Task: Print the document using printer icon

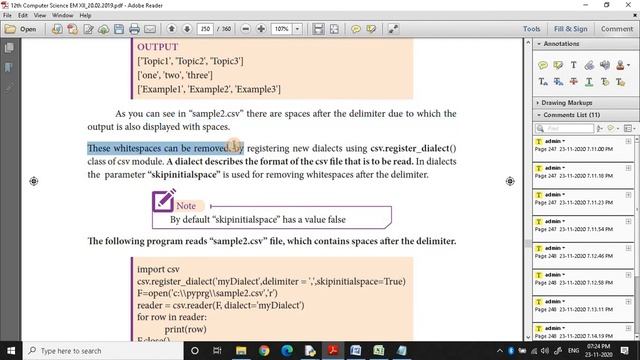Action: [x=134, y=29]
